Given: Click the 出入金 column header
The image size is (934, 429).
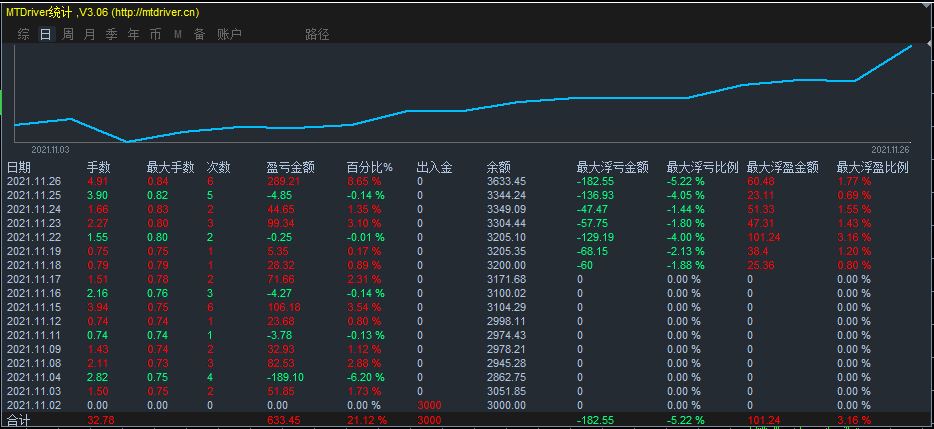Looking at the screenshot, I should click(434, 167).
